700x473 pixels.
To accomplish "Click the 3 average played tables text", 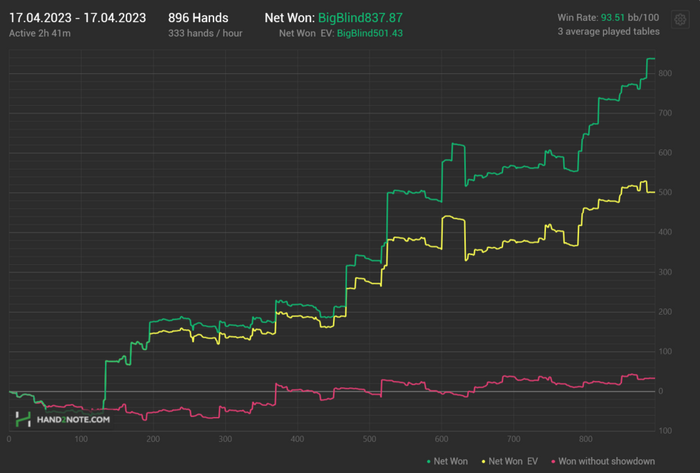I will (x=608, y=32).
